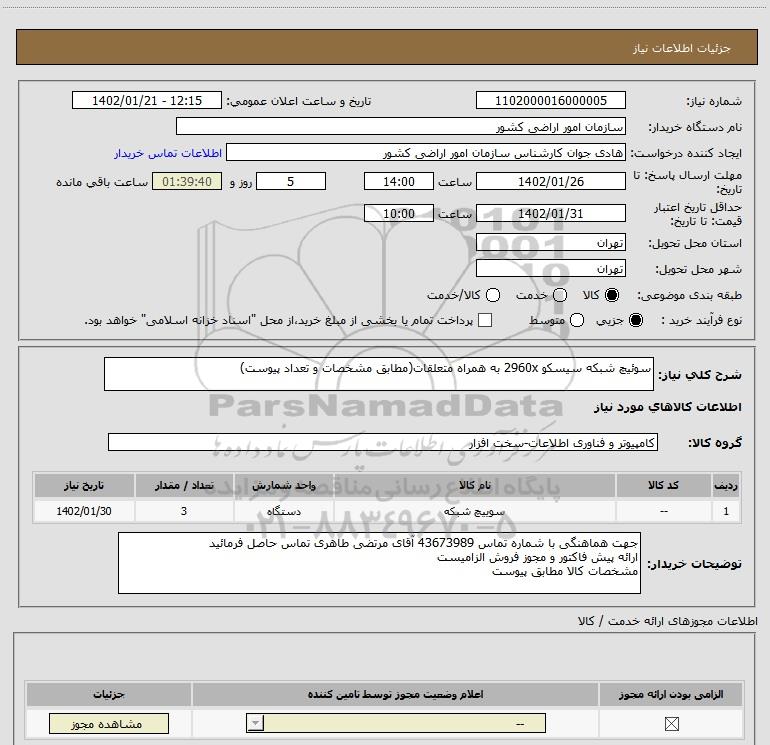The image size is (770, 745).
Task: Click the goods group کامپیوتر و فناوری field
Action: 383,442
